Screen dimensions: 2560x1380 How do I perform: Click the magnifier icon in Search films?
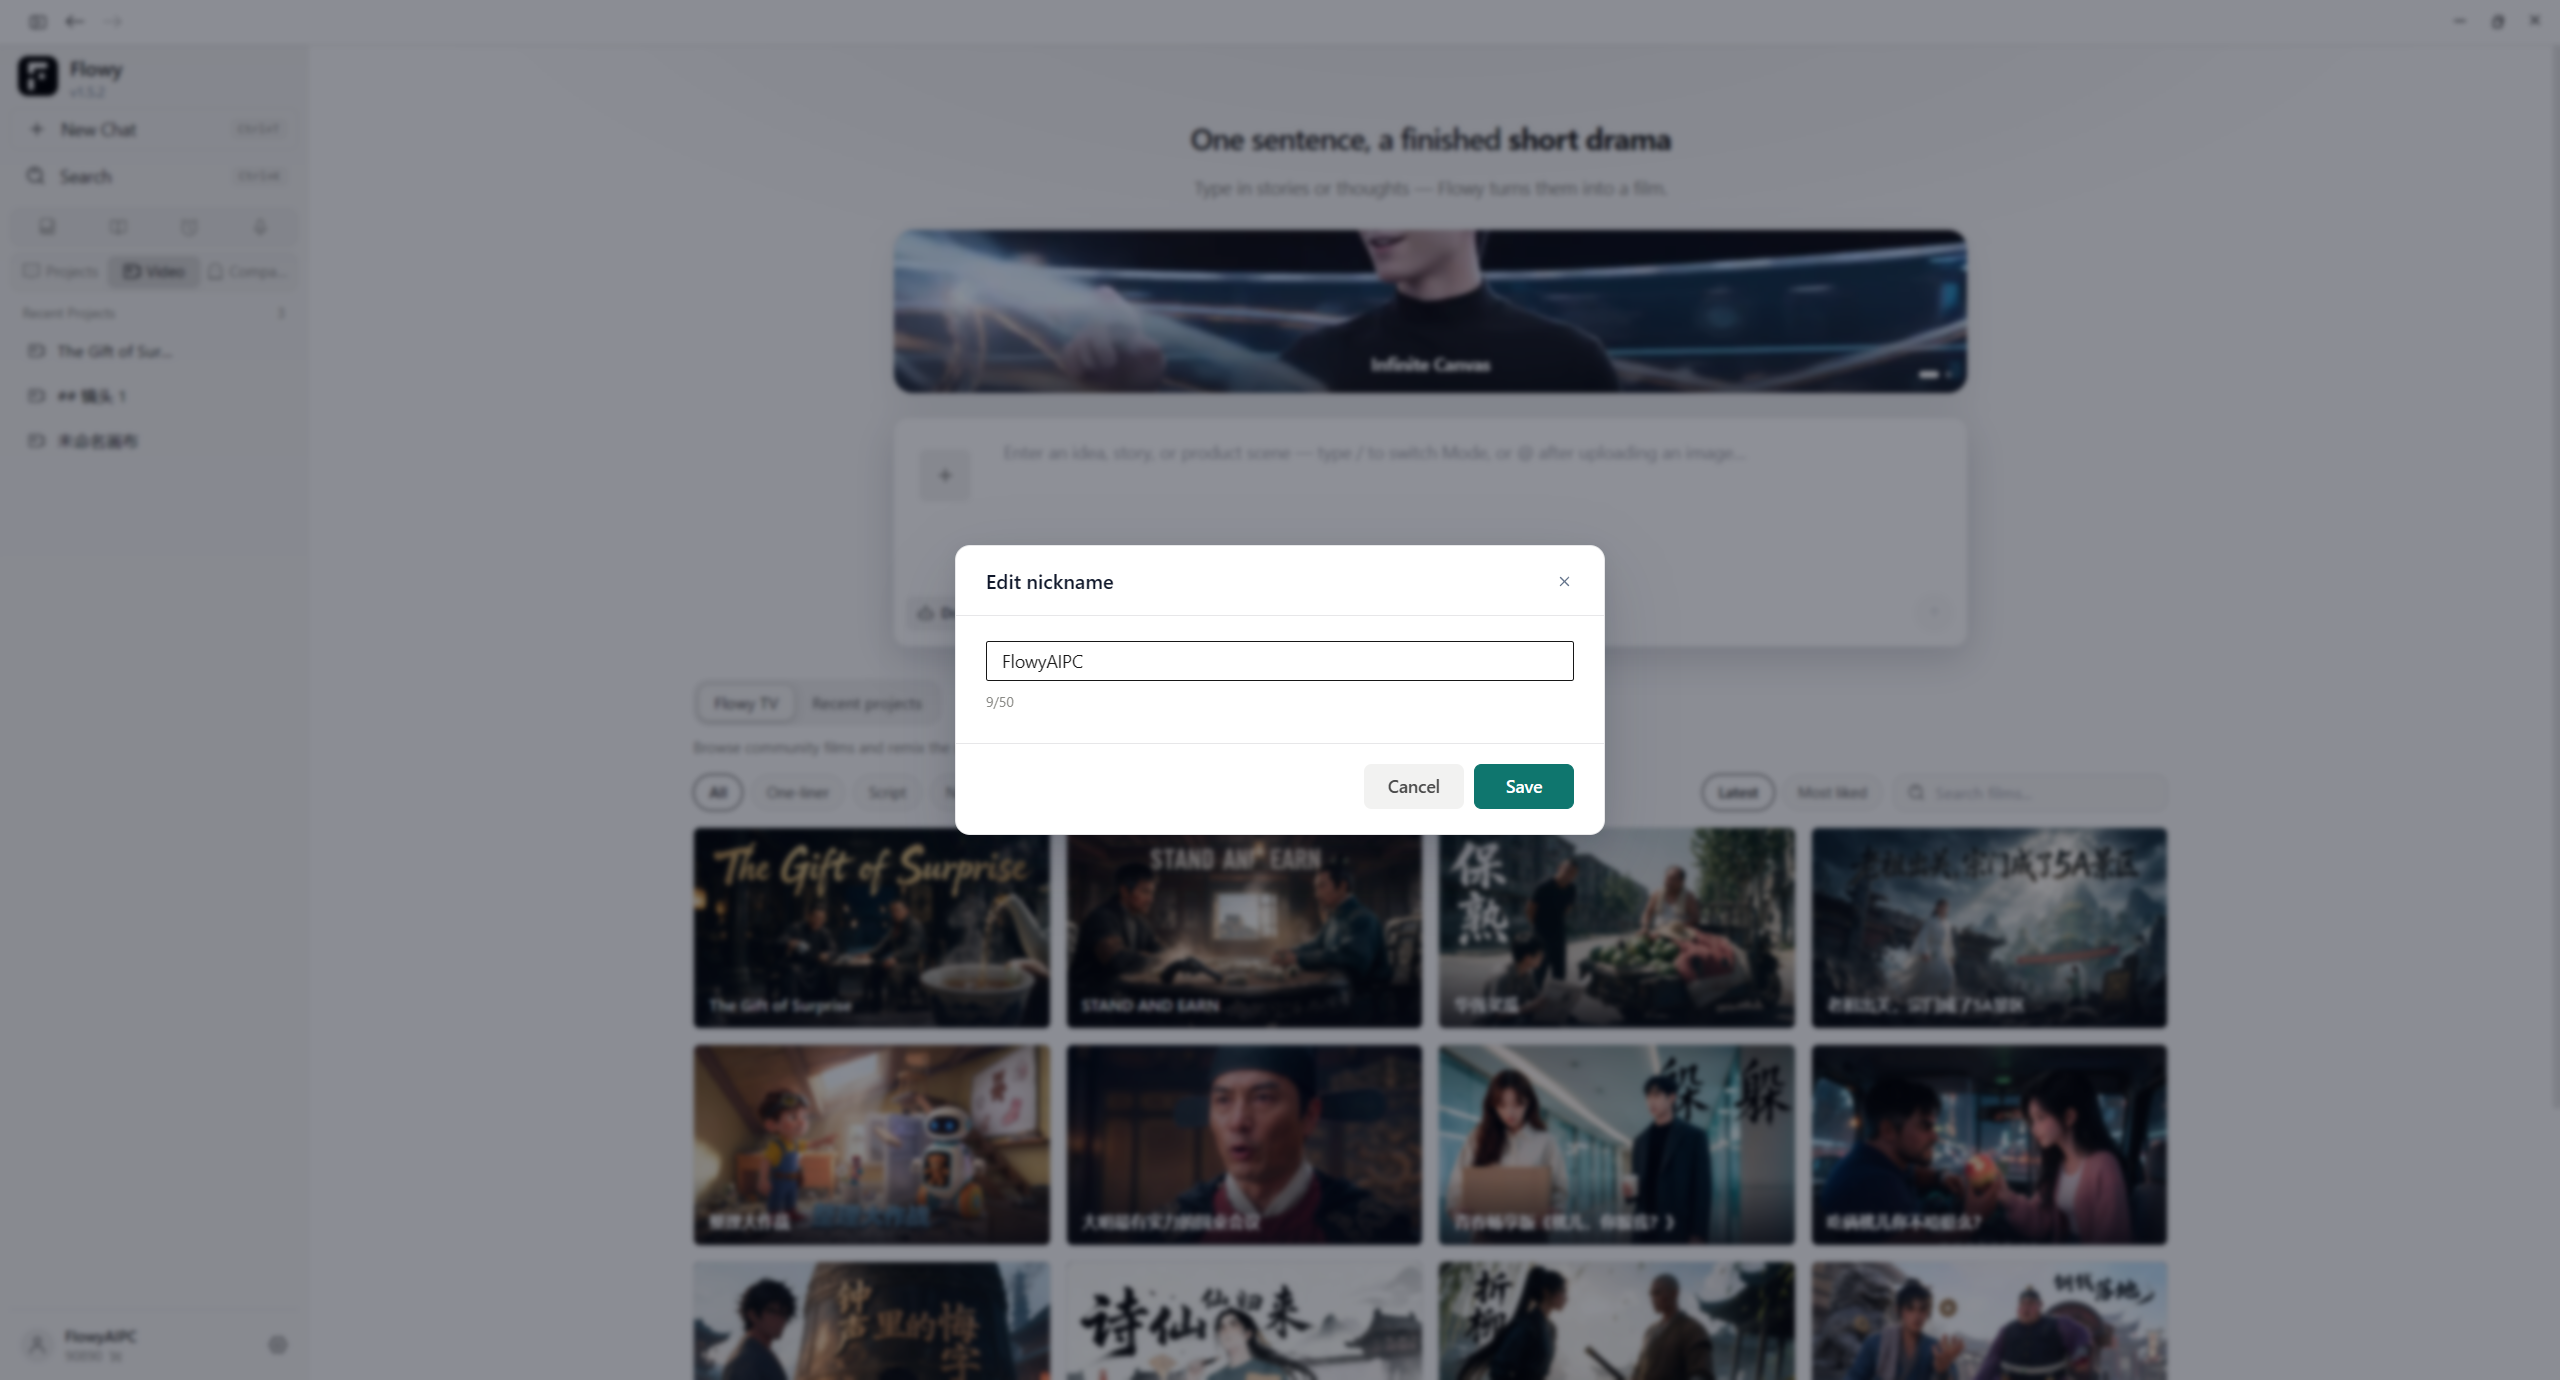(x=1915, y=792)
